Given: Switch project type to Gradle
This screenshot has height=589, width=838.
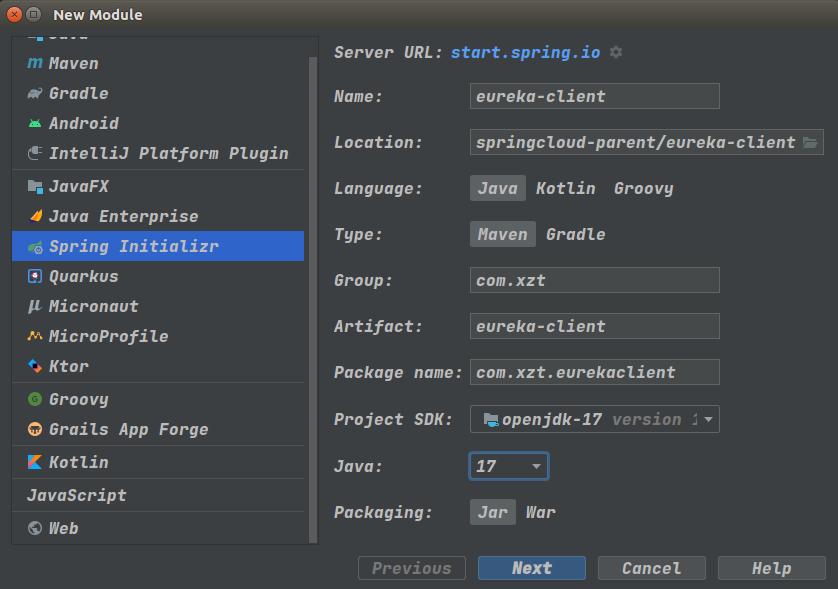Looking at the screenshot, I should click(575, 234).
